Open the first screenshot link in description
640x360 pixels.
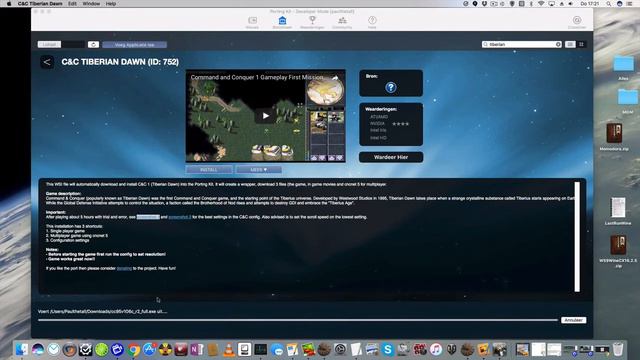148,217
